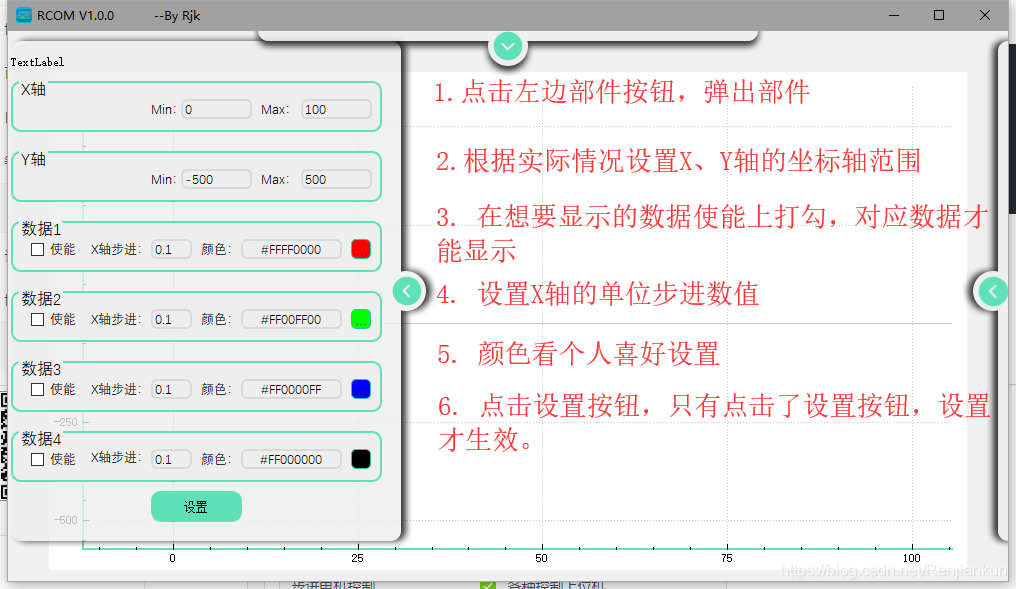Toggle the 数据3 使能 checkbox
Screen dimensions: 1016x589
[38, 389]
